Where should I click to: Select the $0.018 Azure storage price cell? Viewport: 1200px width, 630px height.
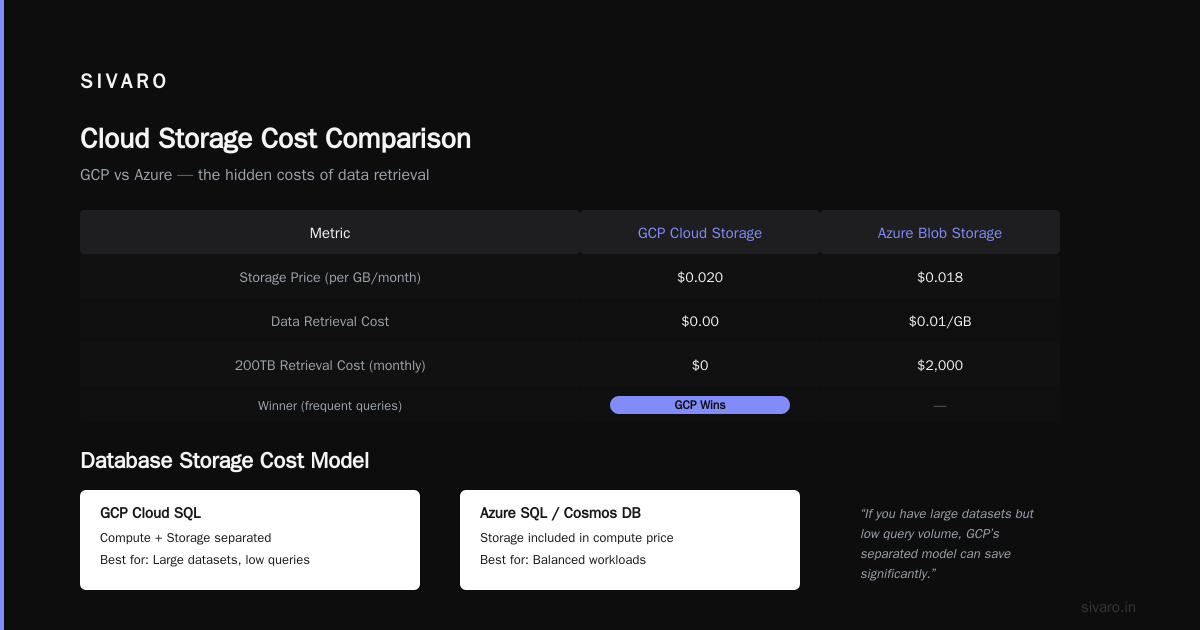(940, 277)
